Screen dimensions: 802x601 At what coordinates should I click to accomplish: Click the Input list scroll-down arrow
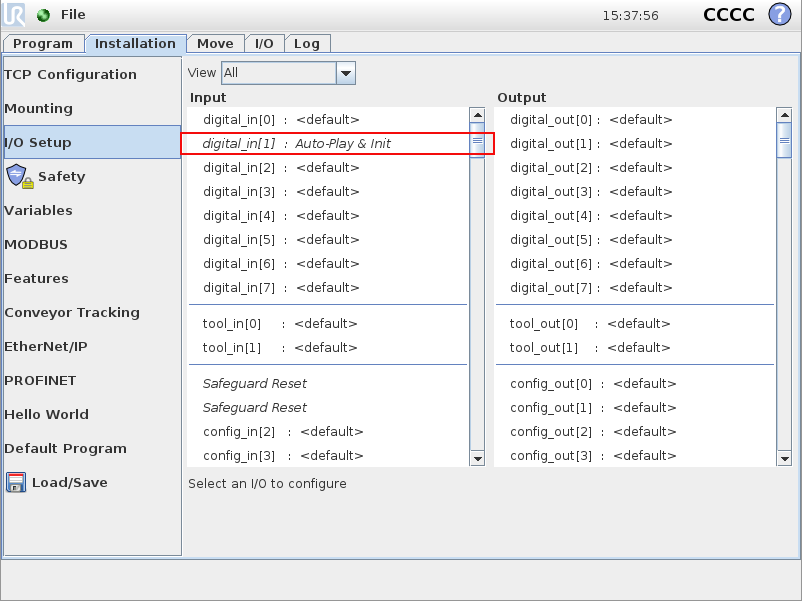(478, 458)
